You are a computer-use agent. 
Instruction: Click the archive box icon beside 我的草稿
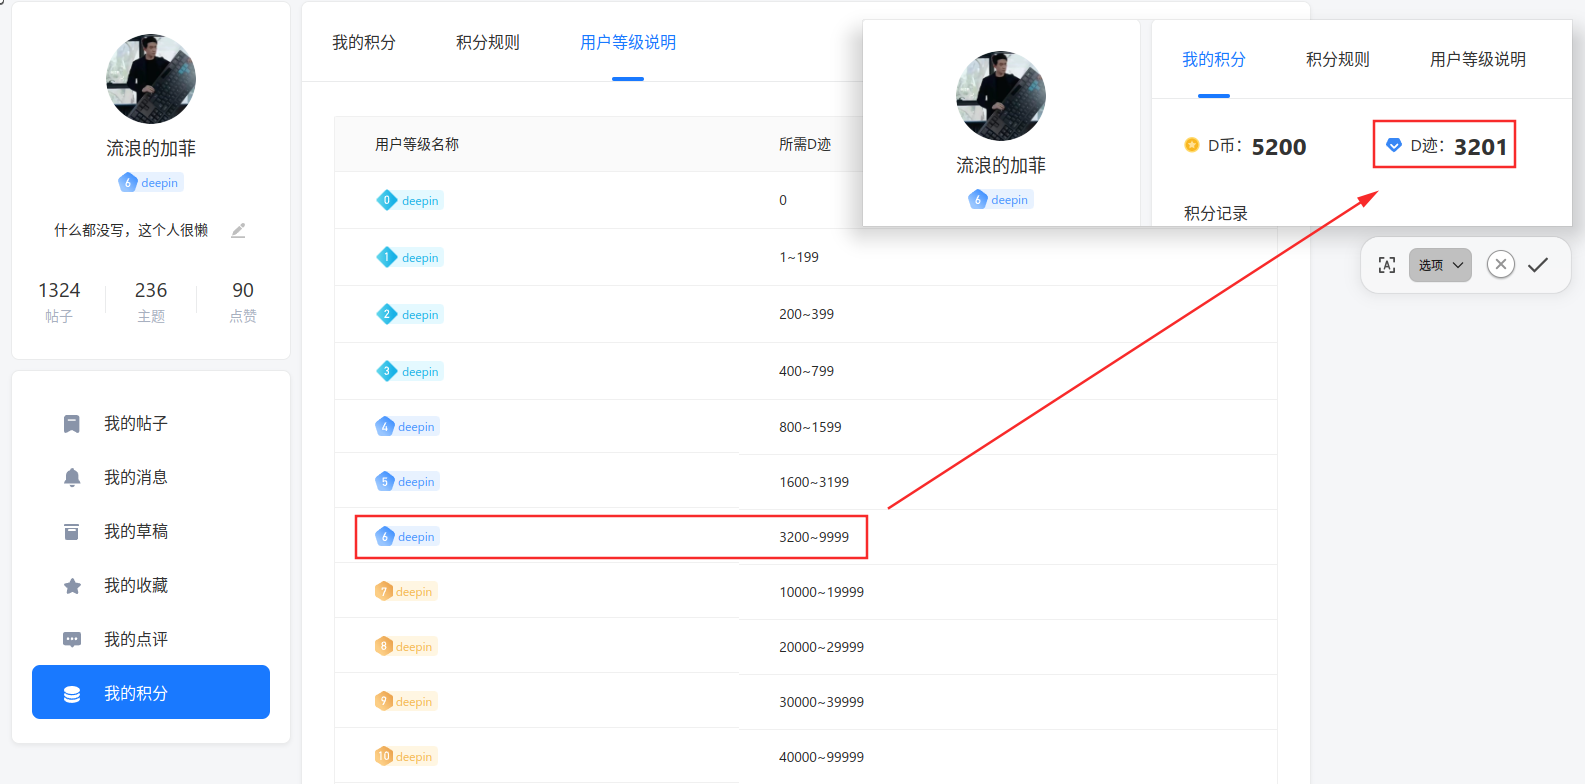click(72, 532)
